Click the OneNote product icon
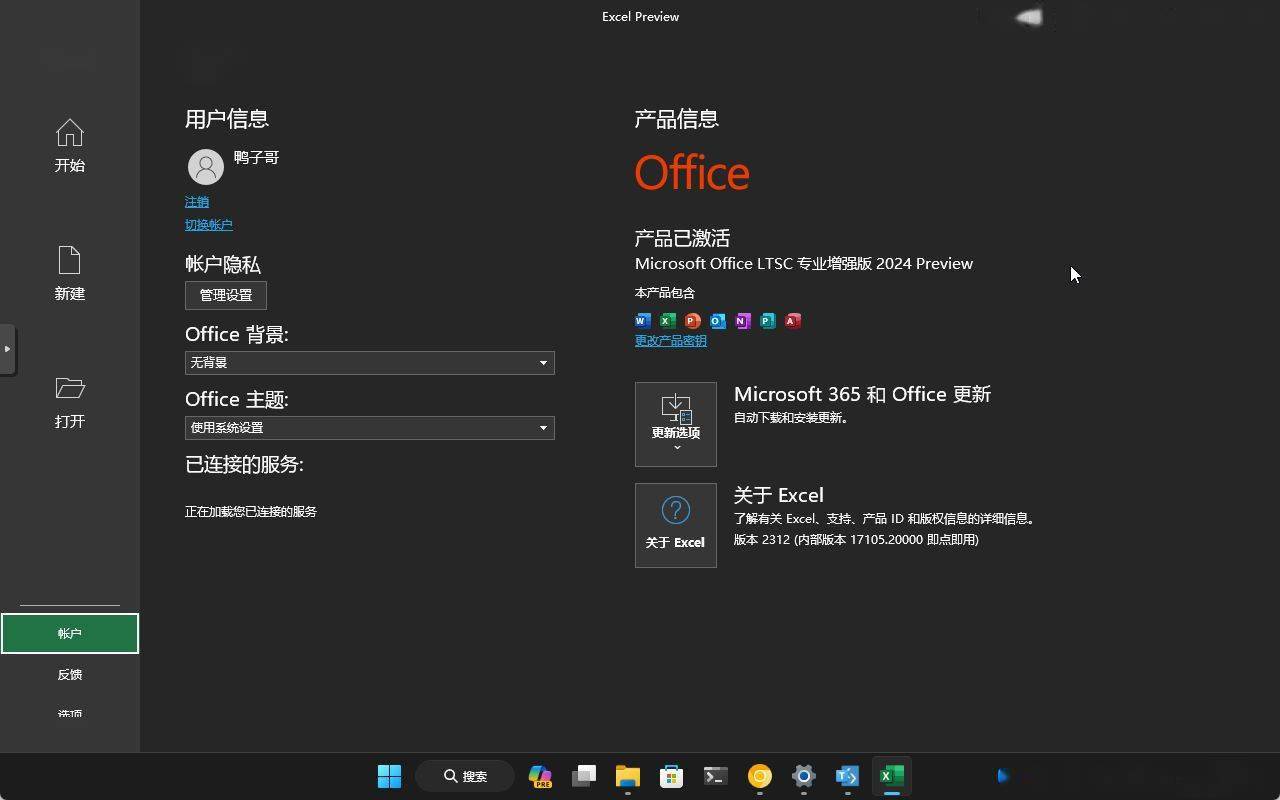The width and height of the screenshot is (1280, 800). [743, 321]
